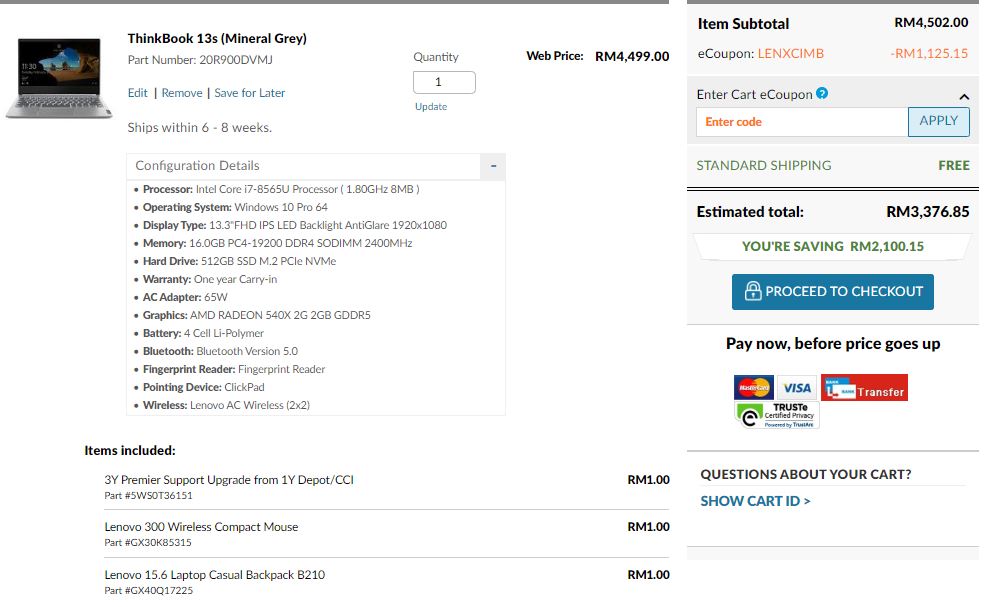Viewport: 987px width, 607px height.
Task: Open the SHOW CART ID link
Action: click(x=755, y=501)
